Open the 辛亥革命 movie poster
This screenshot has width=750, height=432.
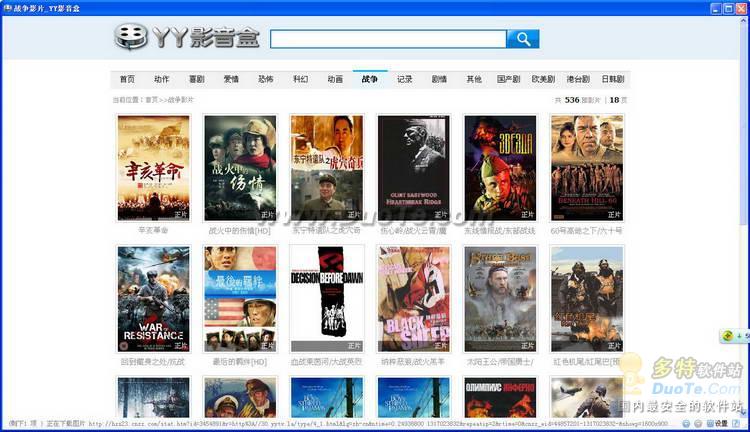click(x=153, y=168)
